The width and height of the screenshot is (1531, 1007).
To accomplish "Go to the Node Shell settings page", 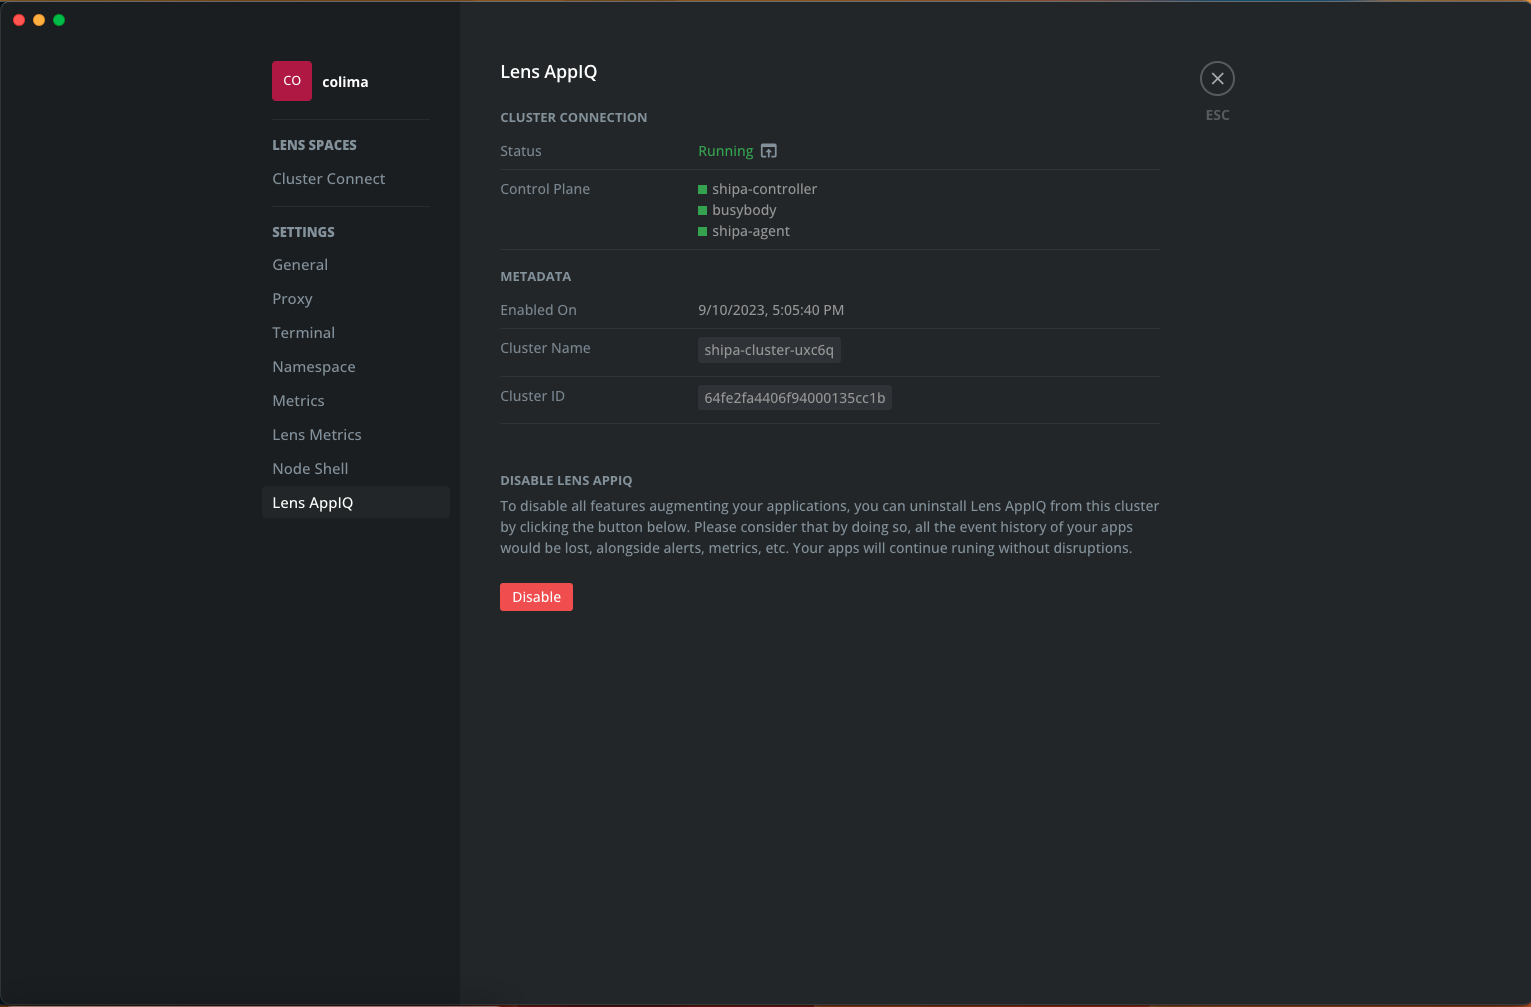I will click(310, 469).
